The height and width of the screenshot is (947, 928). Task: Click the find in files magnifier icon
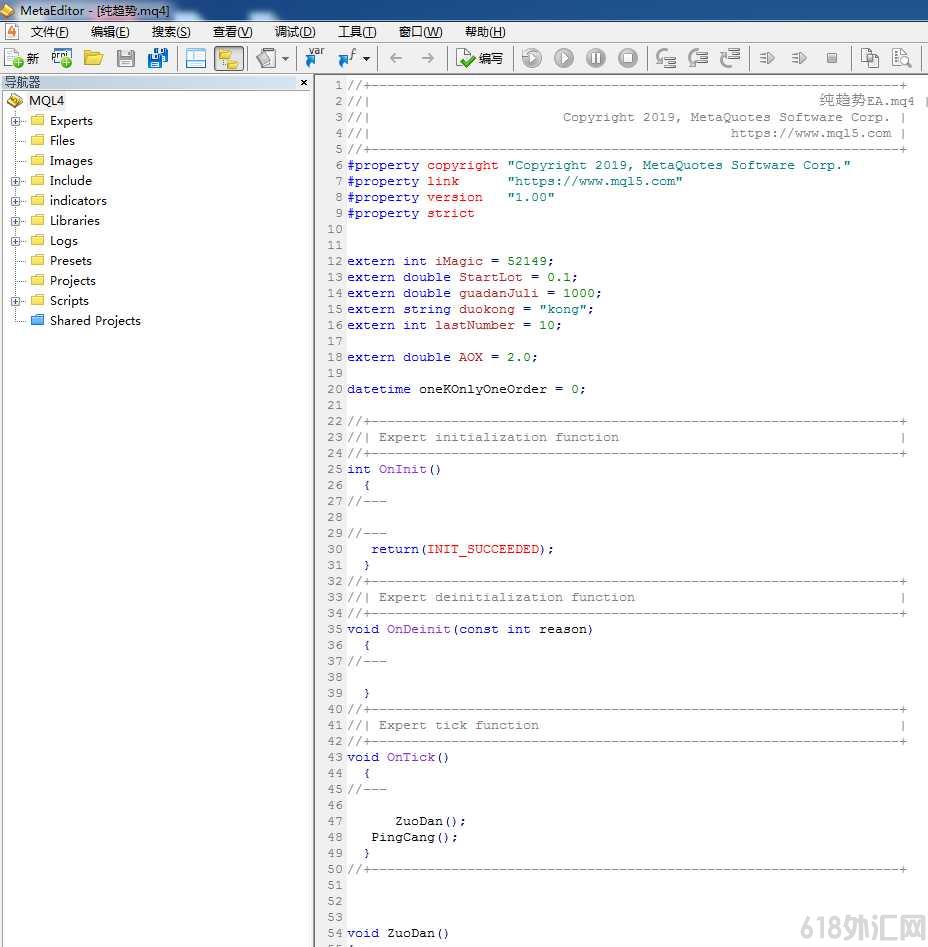(901, 58)
